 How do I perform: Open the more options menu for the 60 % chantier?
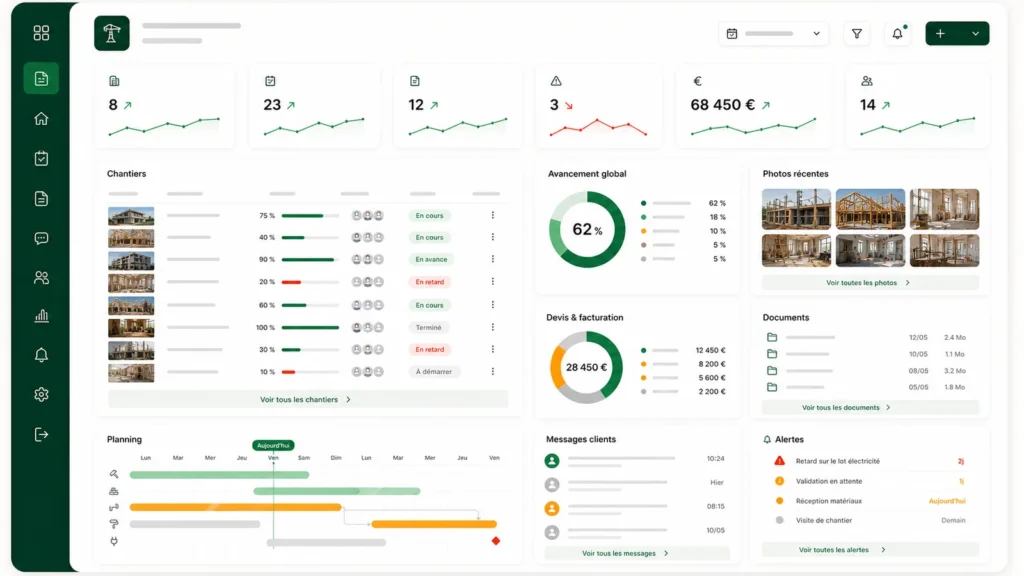point(492,304)
